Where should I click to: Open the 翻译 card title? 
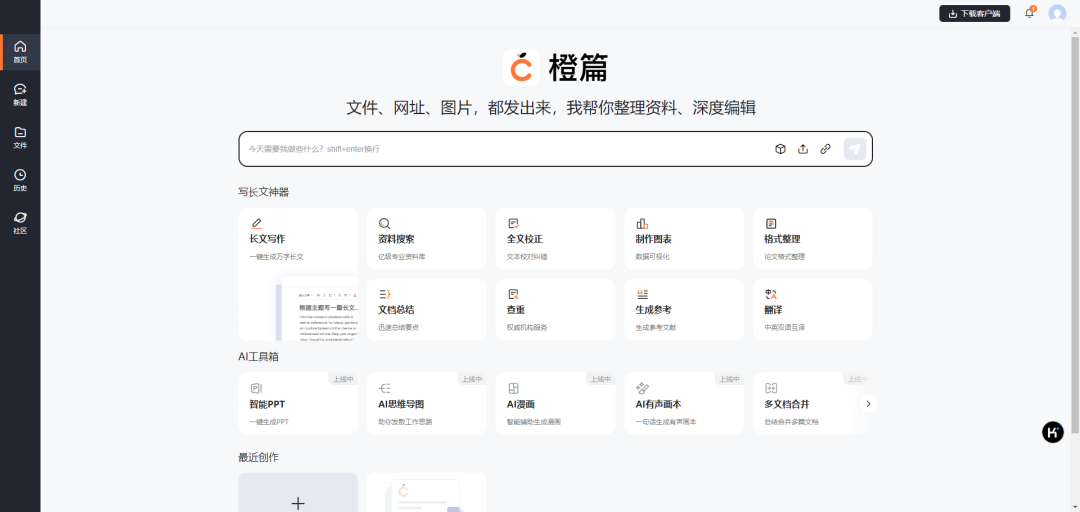point(773,310)
